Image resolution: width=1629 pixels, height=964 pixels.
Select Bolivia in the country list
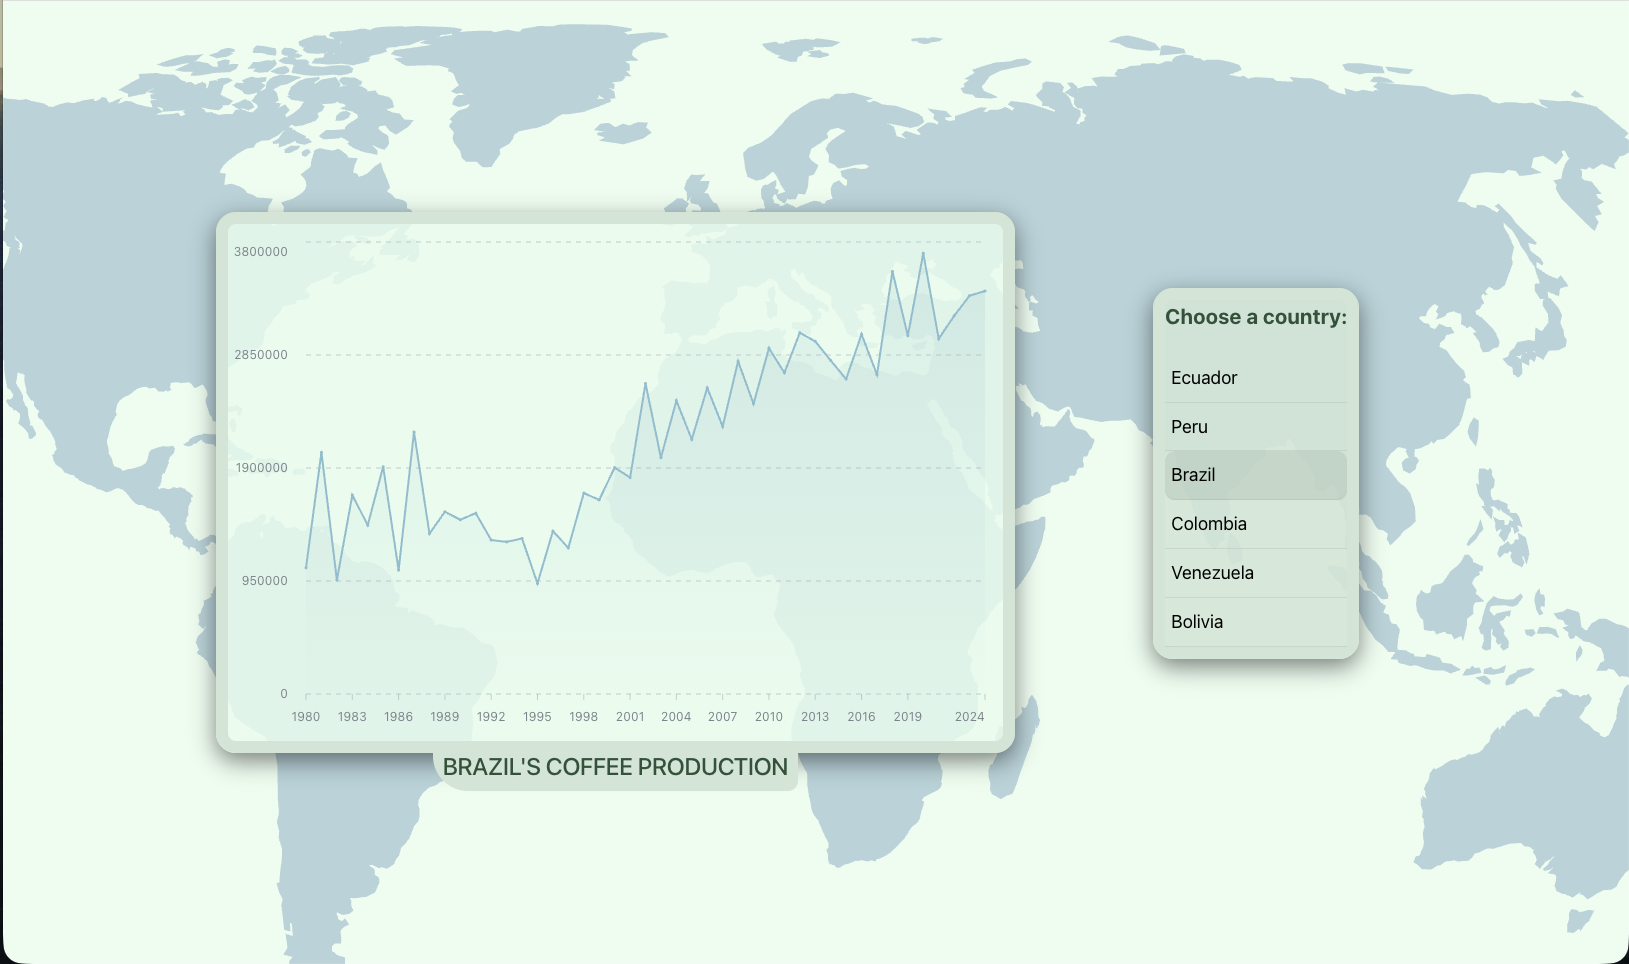pos(1255,622)
